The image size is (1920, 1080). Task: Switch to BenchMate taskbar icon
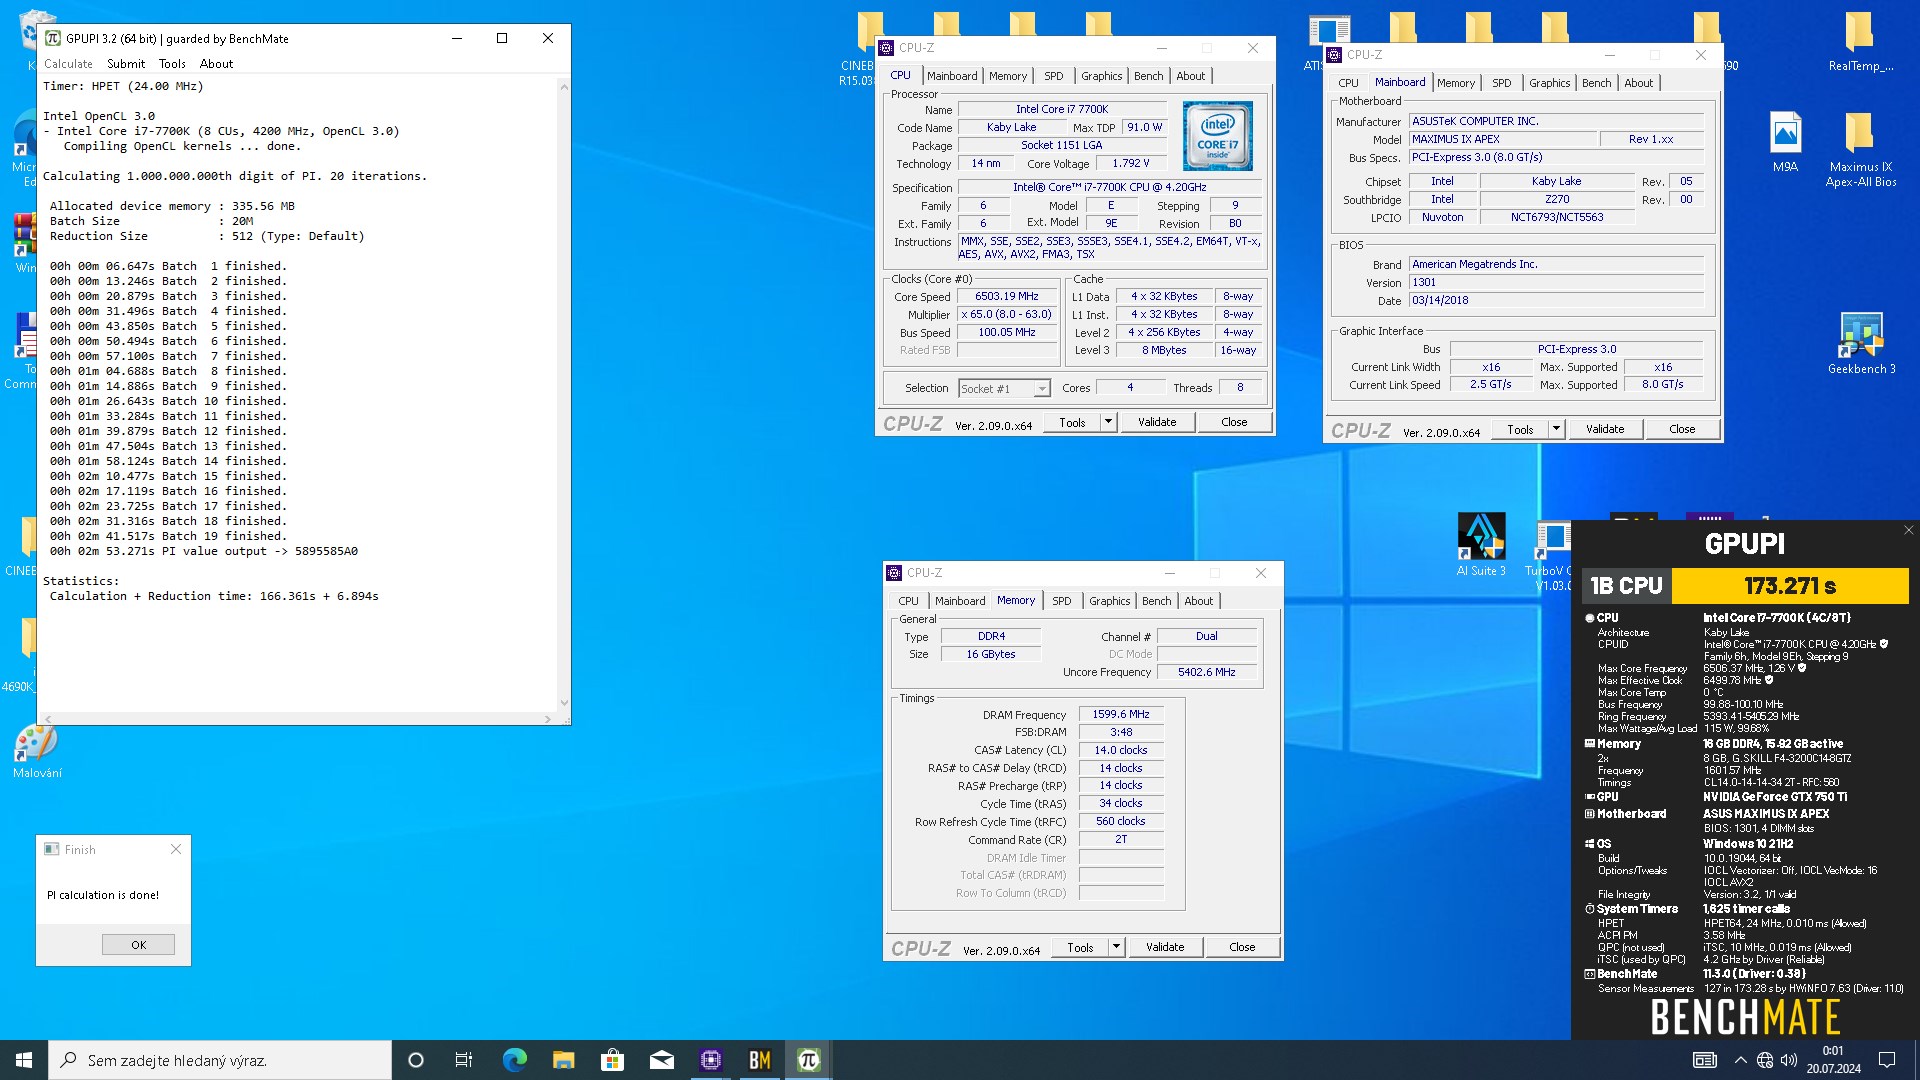click(x=759, y=1060)
